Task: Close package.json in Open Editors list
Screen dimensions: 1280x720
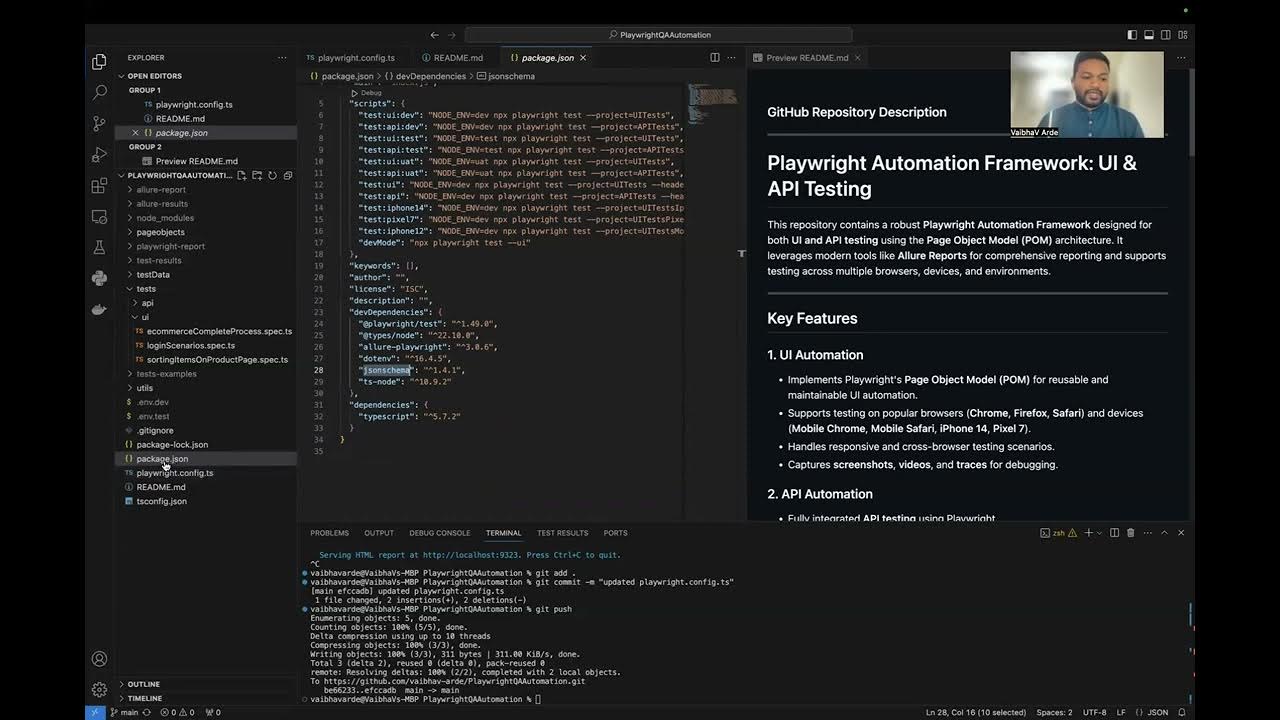Action: 135,133
